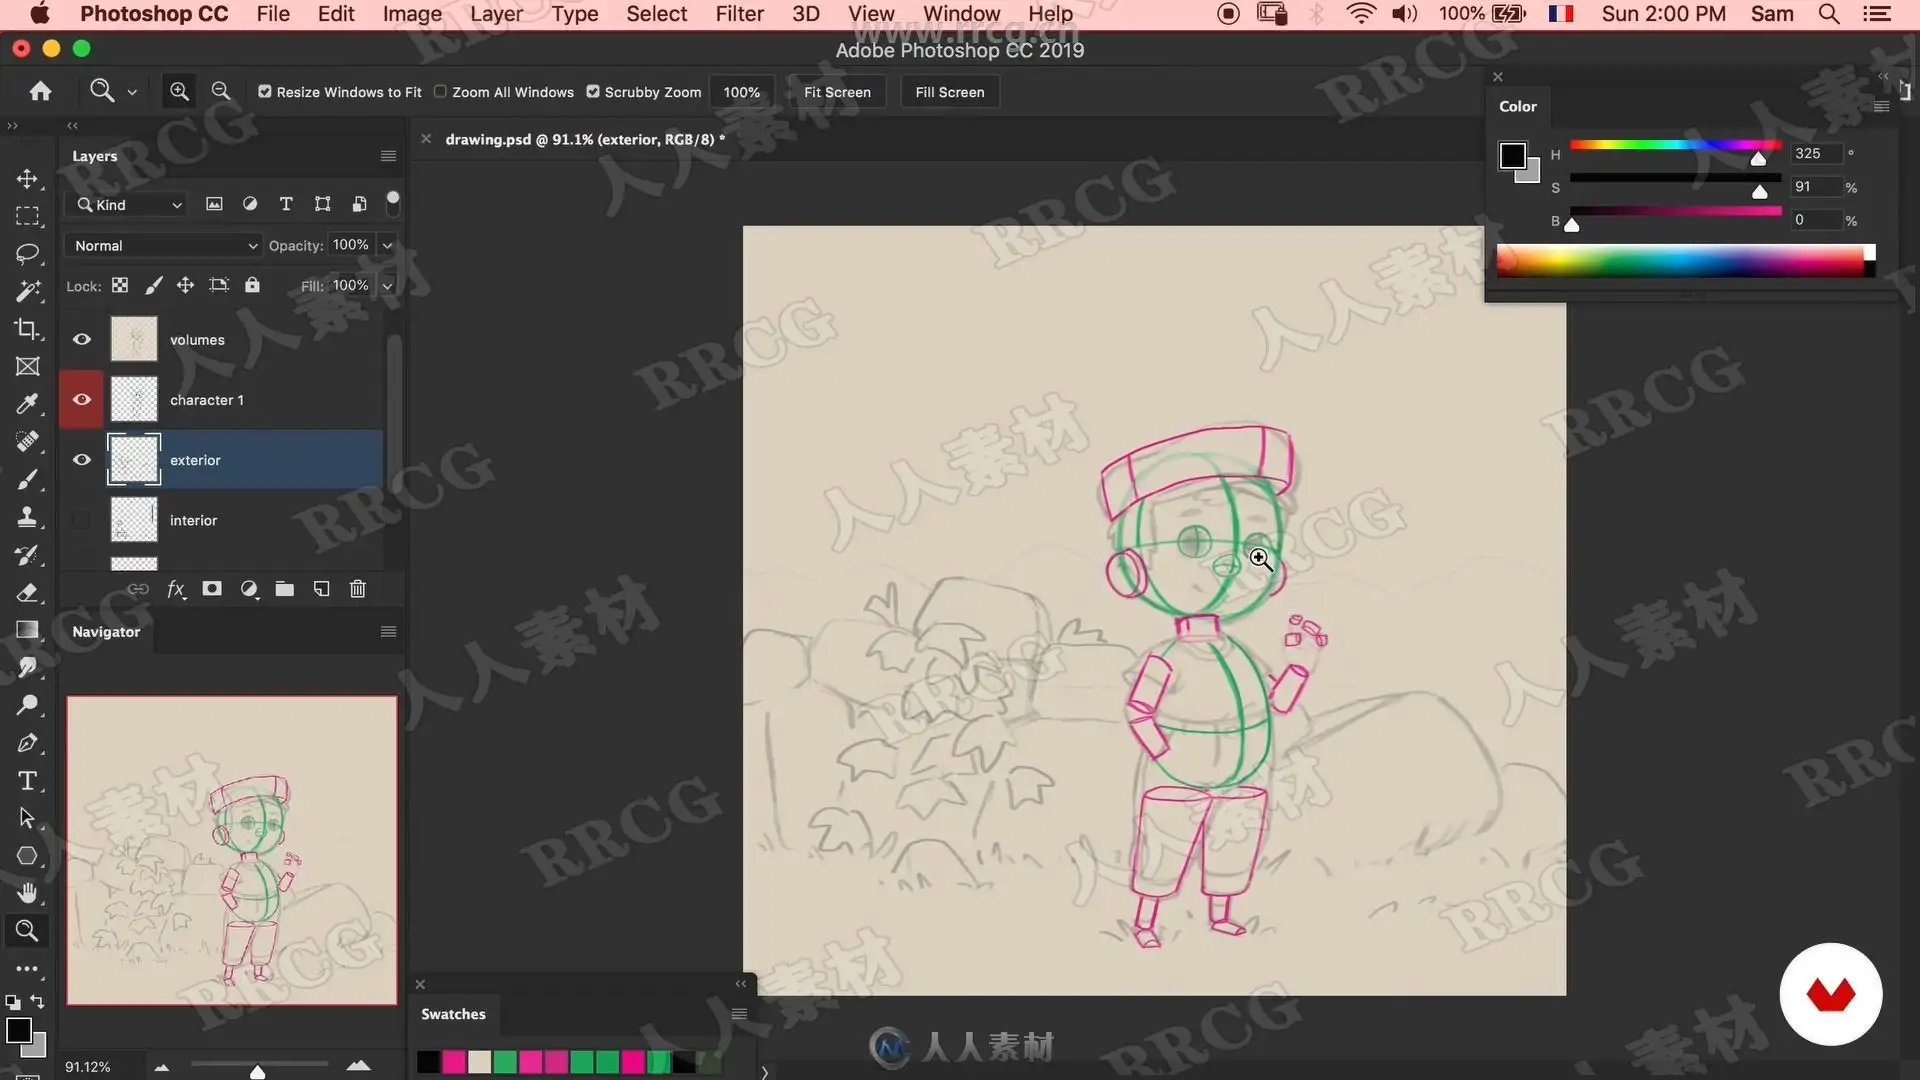
Task: Click the color spectrum ramp bar
Action: click(x=1680, y=261)
